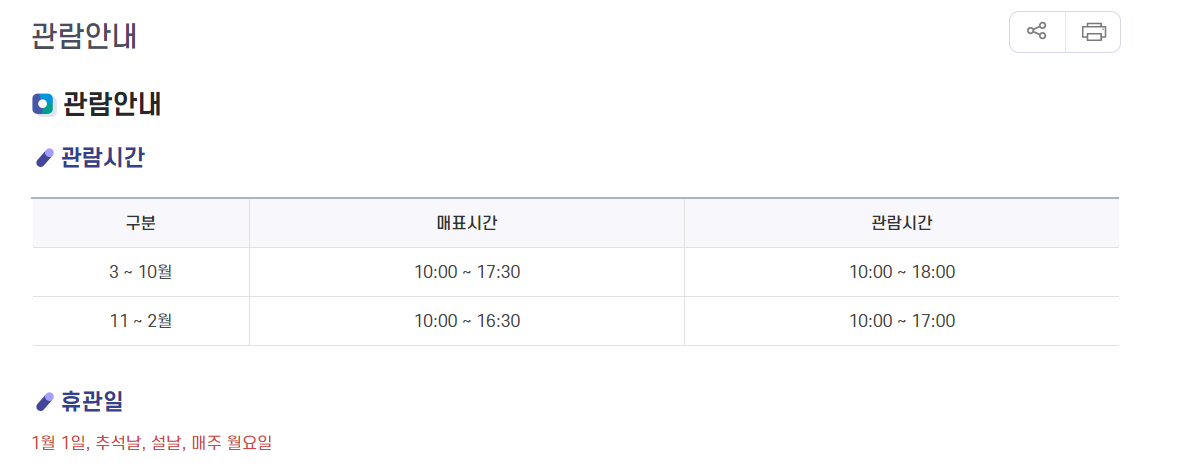Click the 매표시간 column header
The image size is (1180, 468).
point(467,223)
